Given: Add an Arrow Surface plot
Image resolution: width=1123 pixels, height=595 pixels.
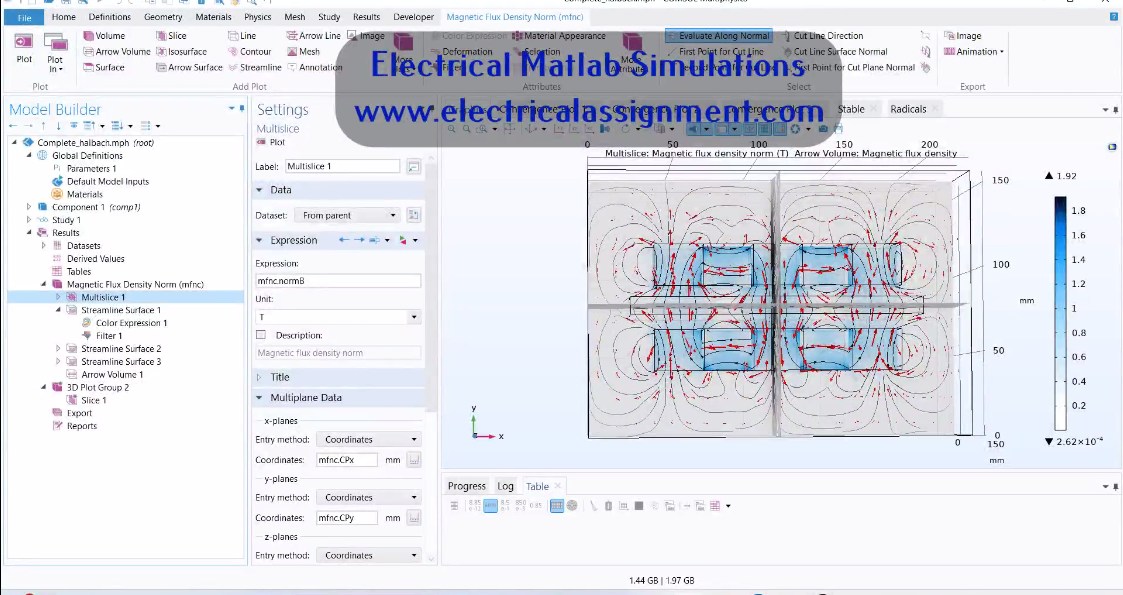Looking at the screenshot, I should pos(189,67).
